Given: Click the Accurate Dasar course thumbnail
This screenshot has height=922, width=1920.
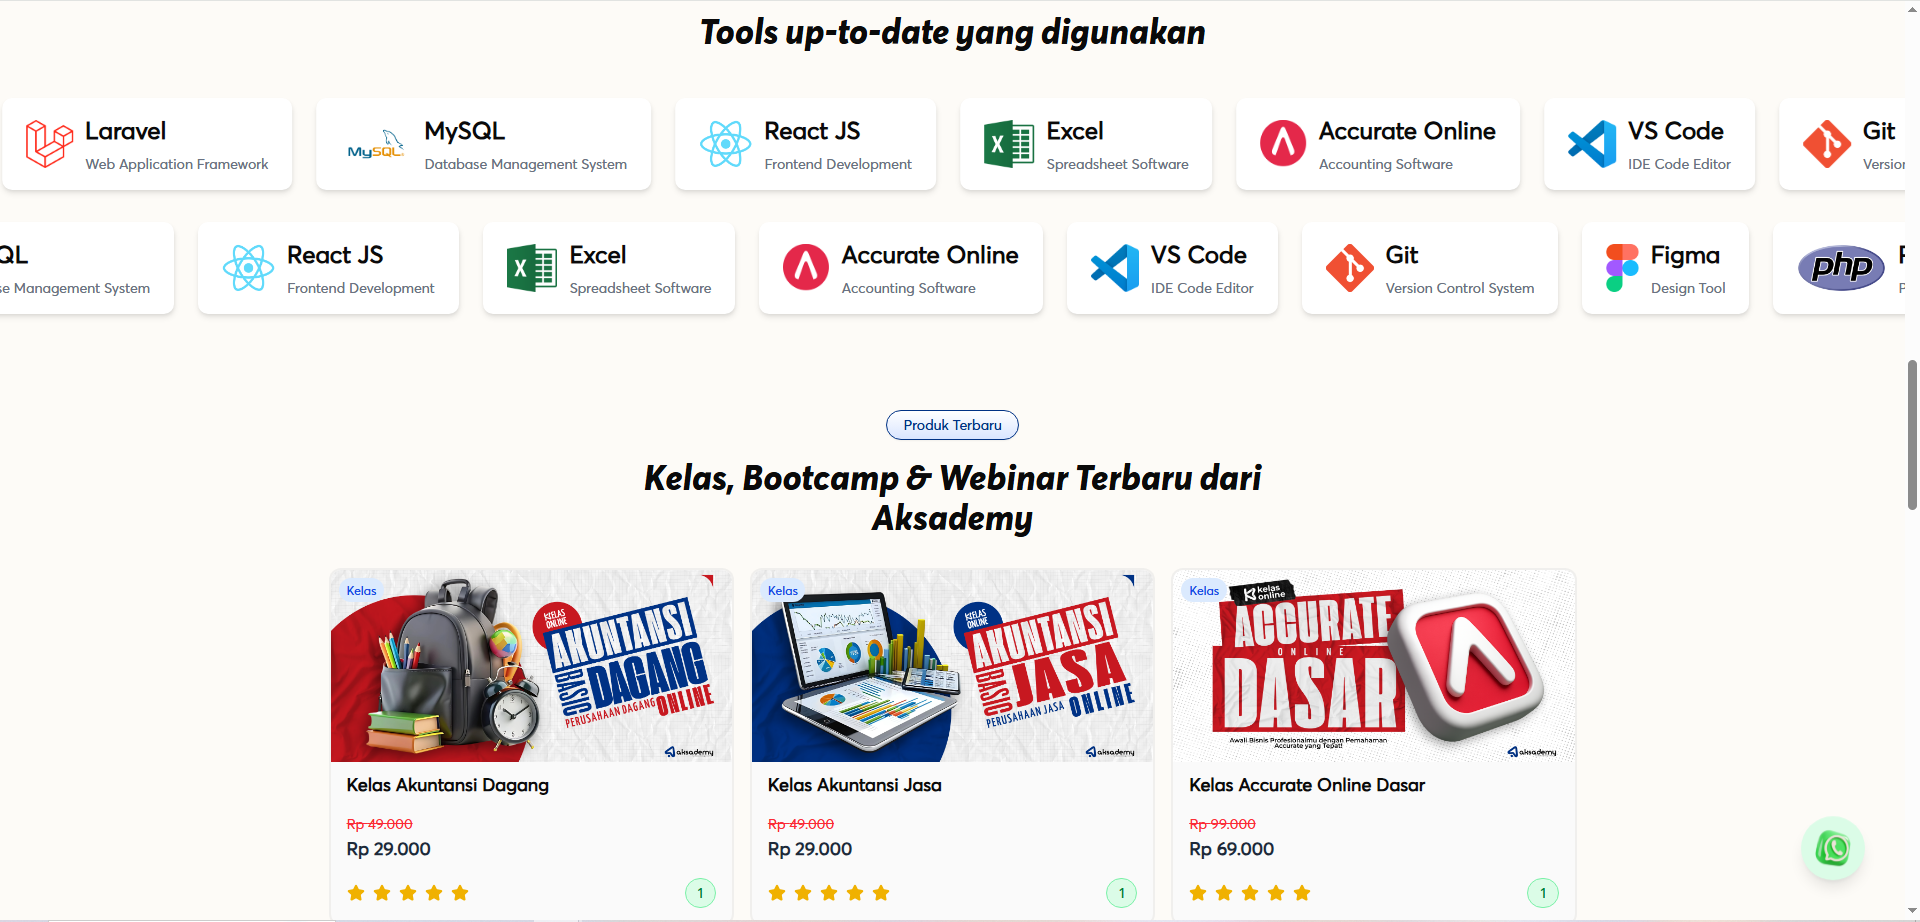Looking at the screenshot, I should pos(1374,666).
